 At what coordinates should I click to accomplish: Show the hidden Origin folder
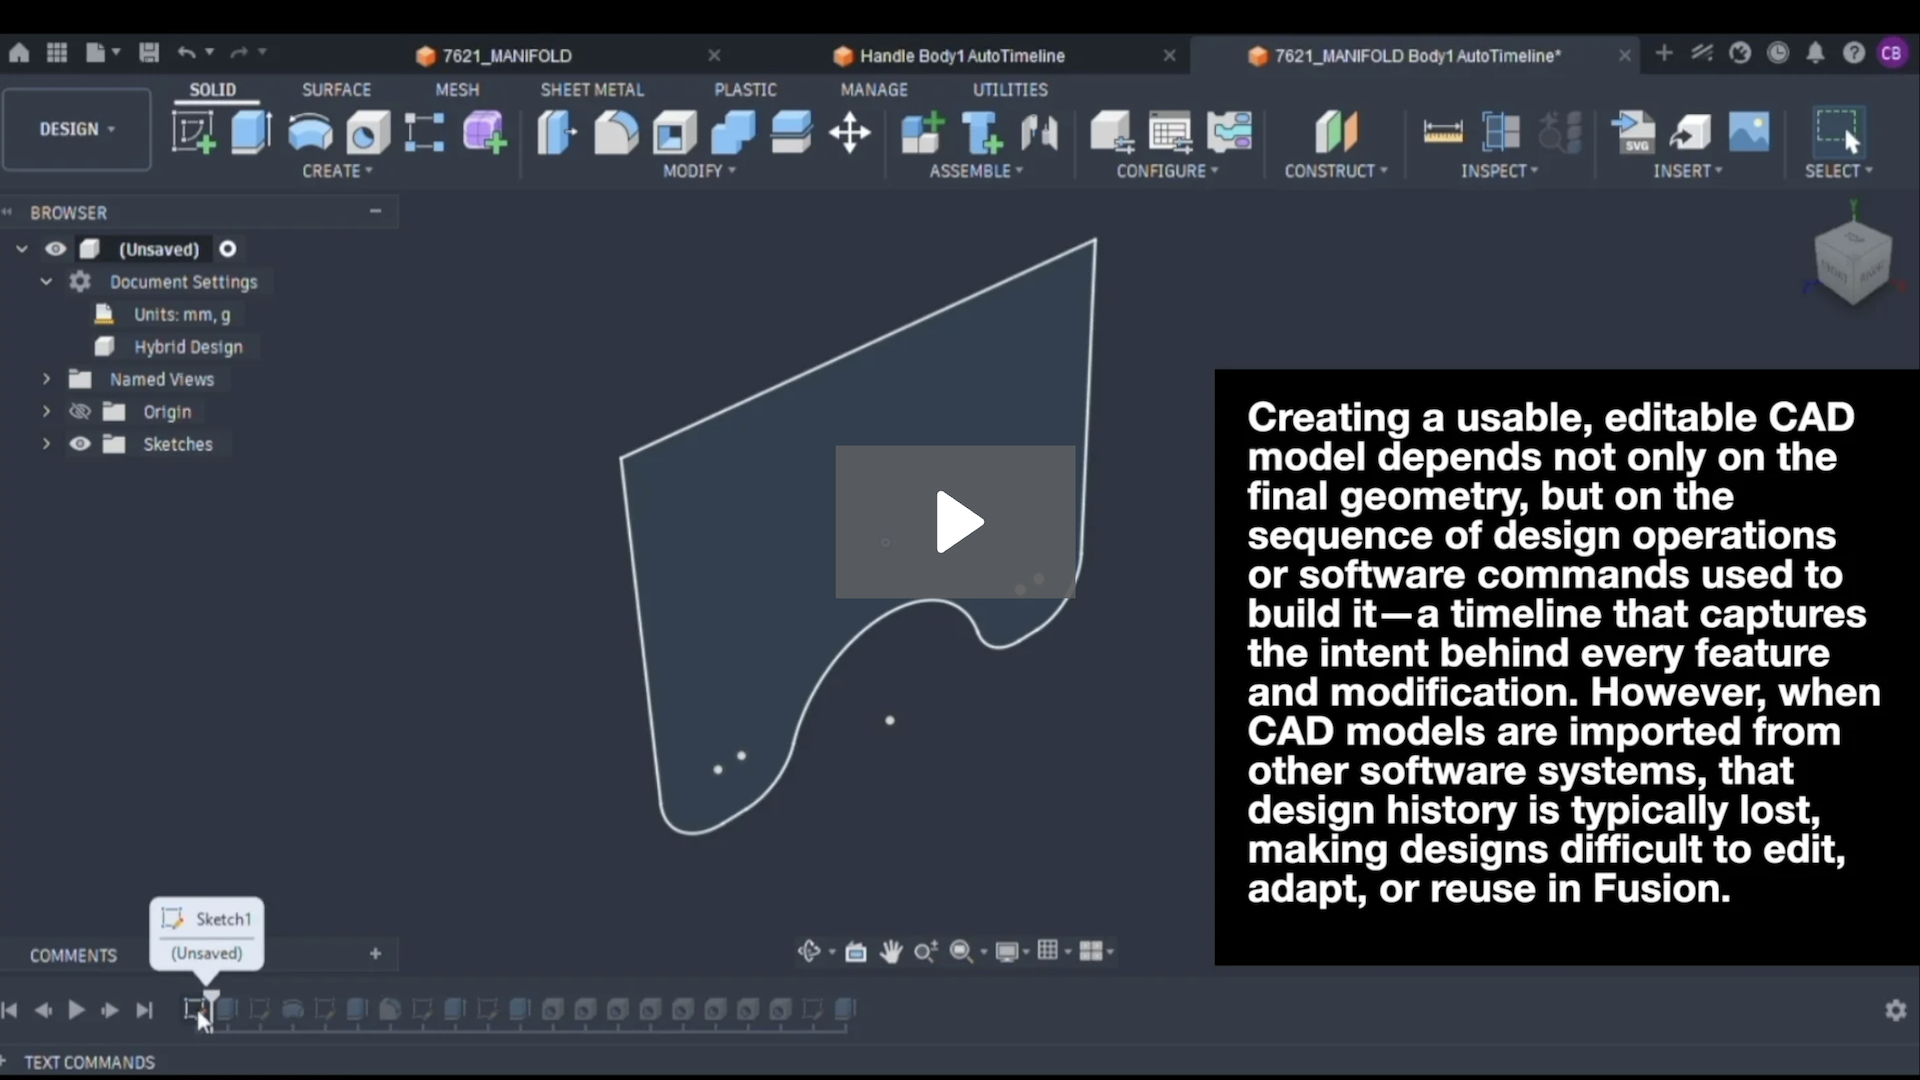(x=80, y=412)
